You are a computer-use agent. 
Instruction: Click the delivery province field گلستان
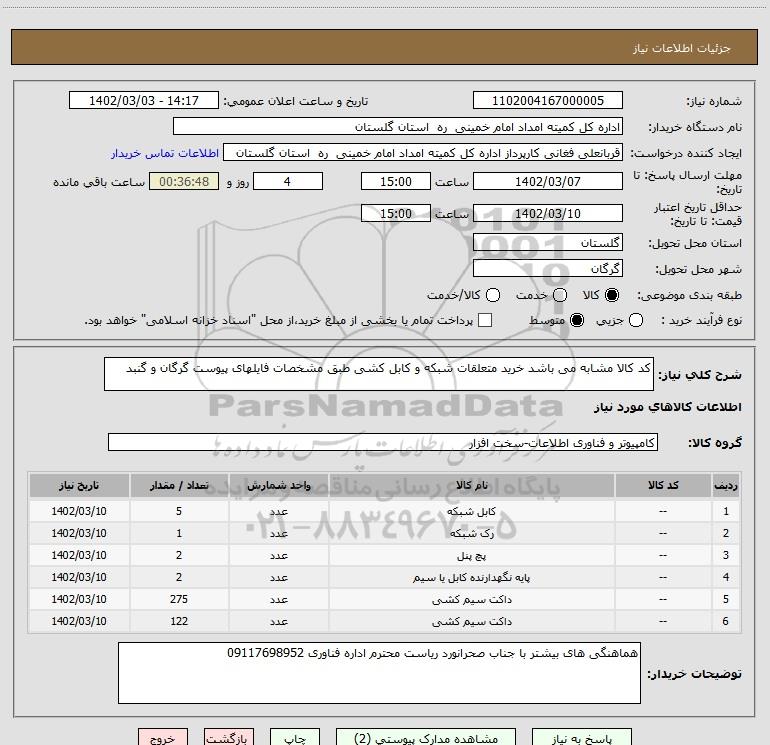click(x=548, y=243)
